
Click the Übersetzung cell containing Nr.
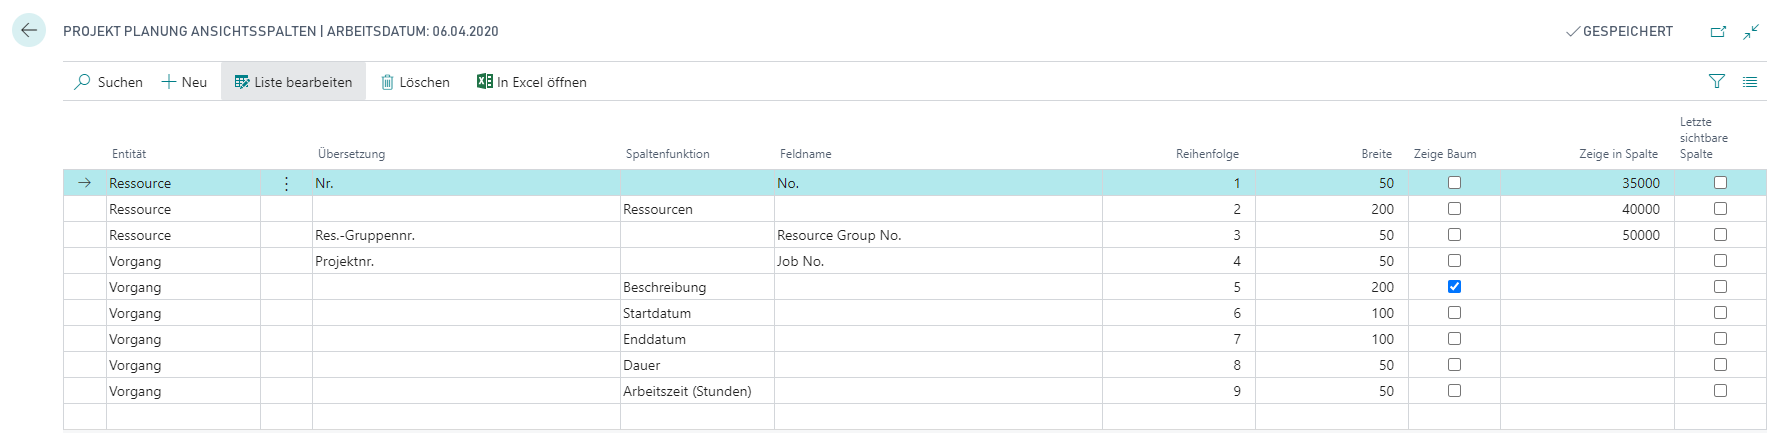coord(466,183)
